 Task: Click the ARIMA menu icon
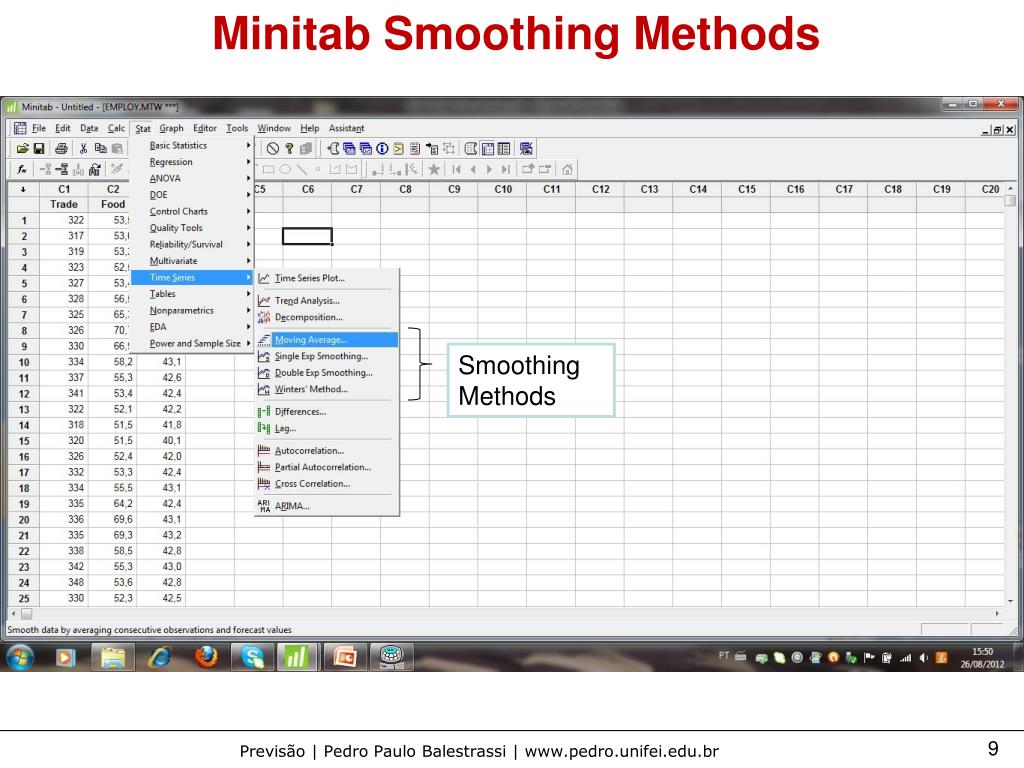pyautogui.click(x=263, y=506)
